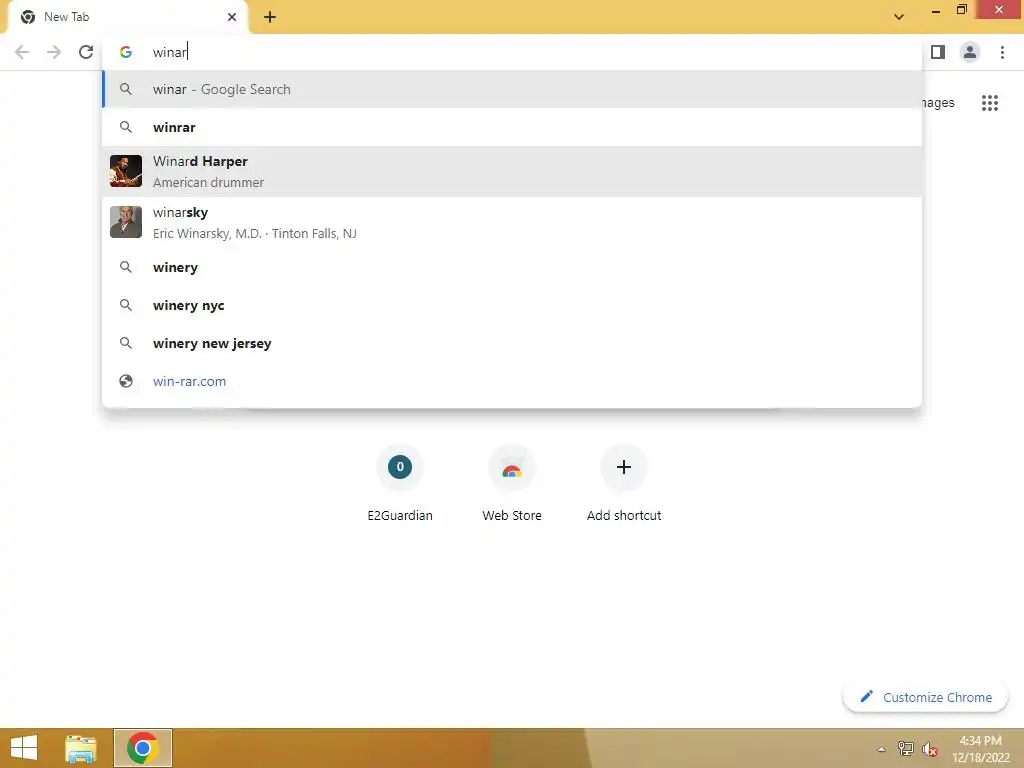Open the Windows Start button
This screenshot has height=768, width=1024.
pyautogui.click(x=24, y=748)
